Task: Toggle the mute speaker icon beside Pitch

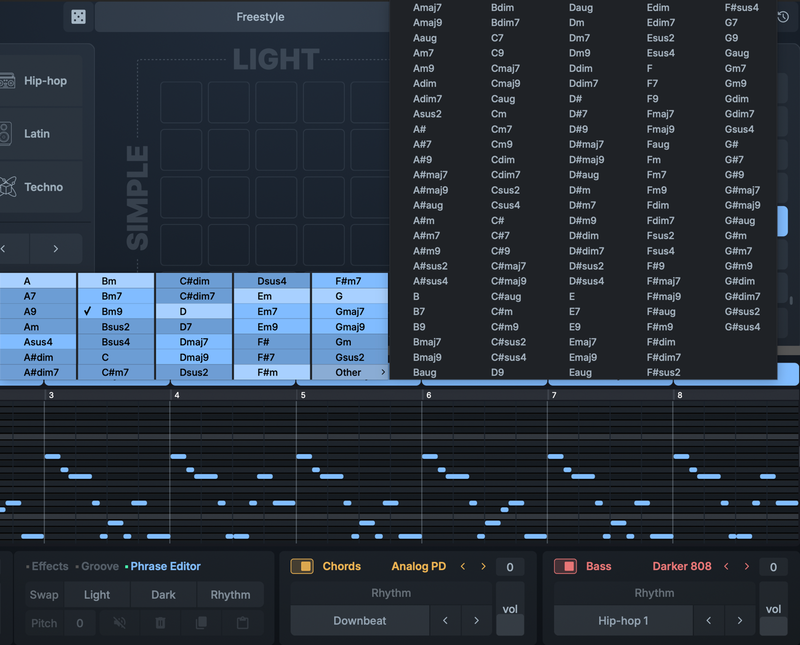Action: [x=119, y=623]
